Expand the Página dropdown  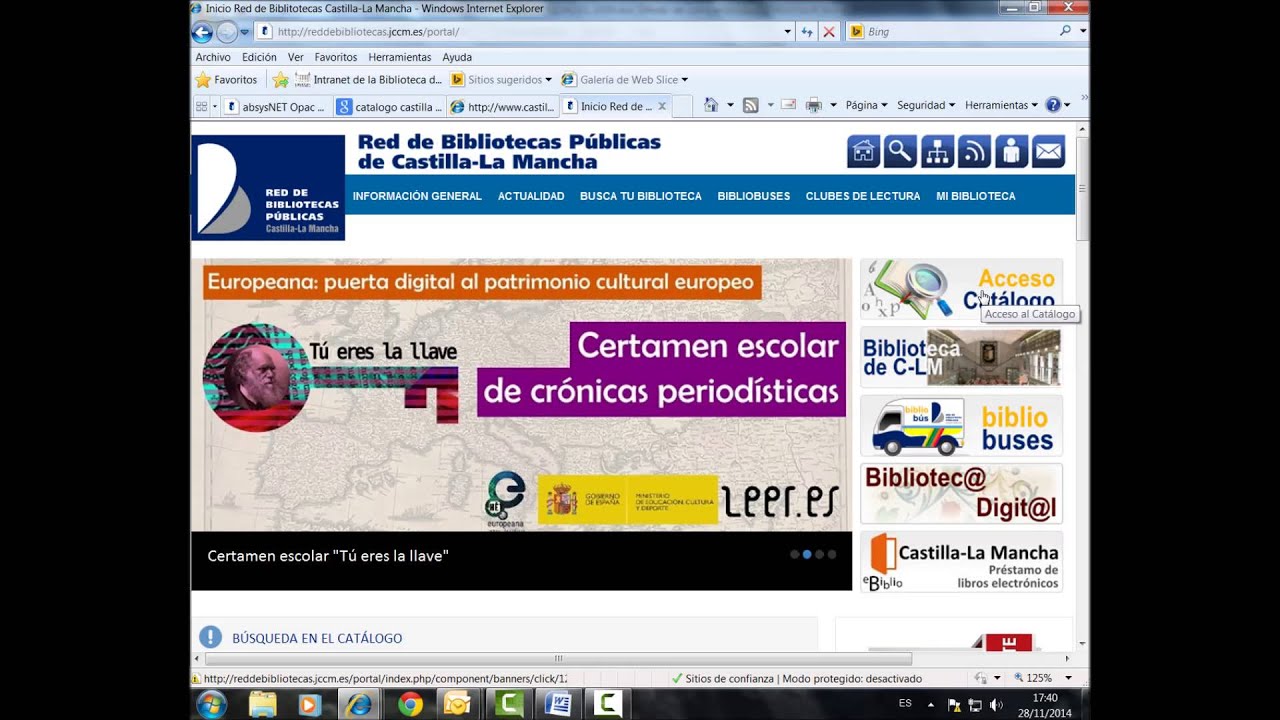tap(866, 105)
